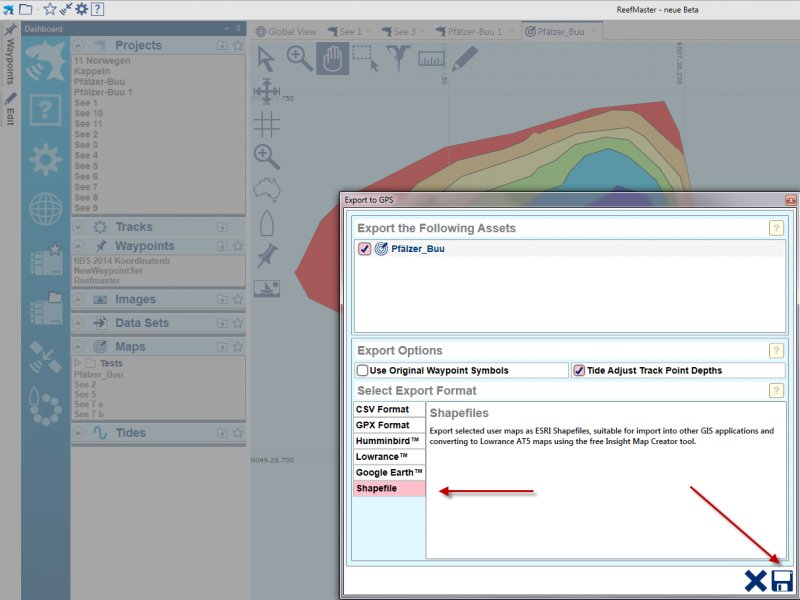
Task: Uncheck the Pfälzer_Buu asset checkbox
Action: (365, 249)
